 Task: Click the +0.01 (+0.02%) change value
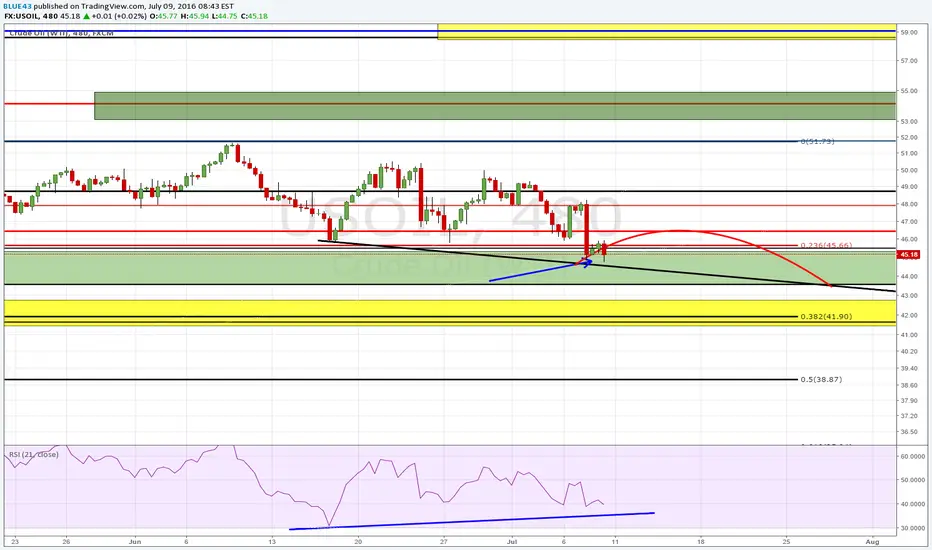119,16
